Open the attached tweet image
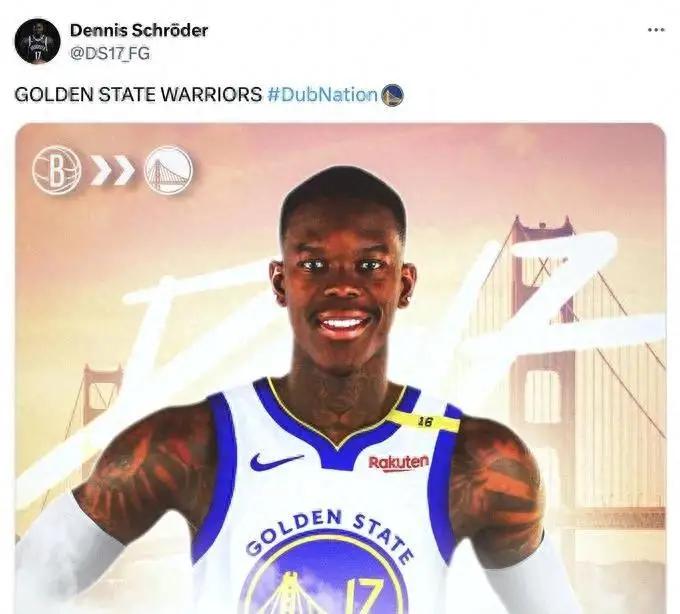Viewport: 680px width, 614px height. tap(340, 369)
